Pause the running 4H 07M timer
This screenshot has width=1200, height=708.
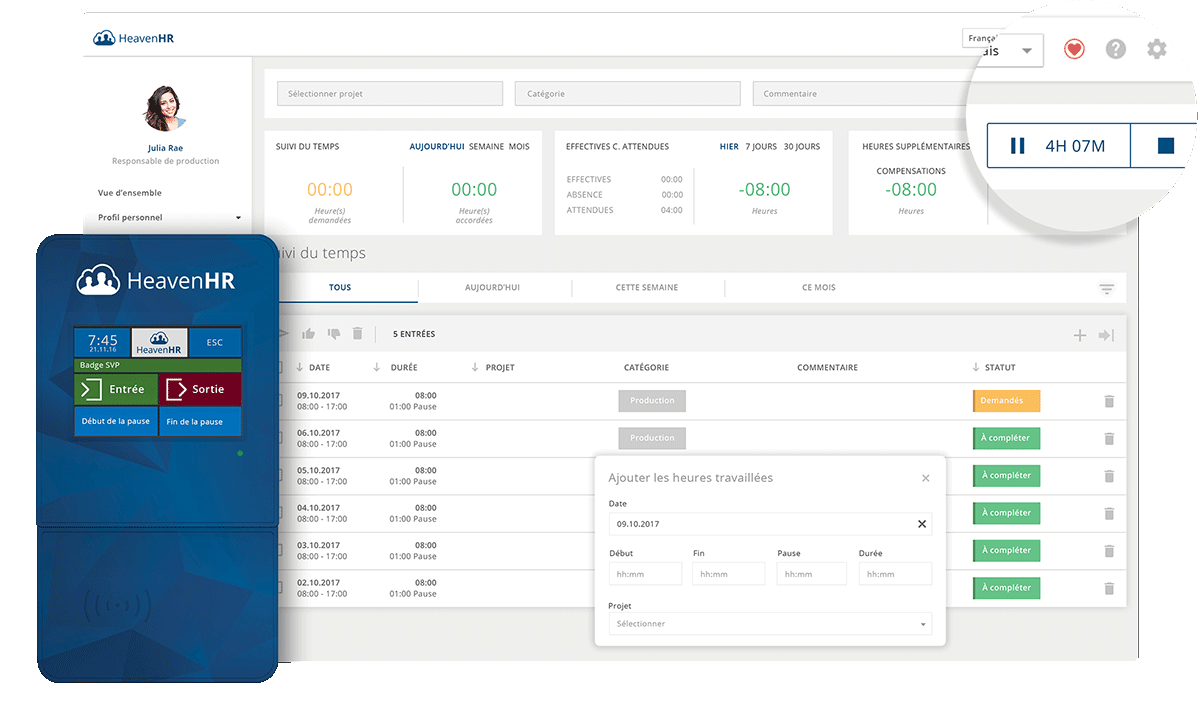pos(1018,146)
